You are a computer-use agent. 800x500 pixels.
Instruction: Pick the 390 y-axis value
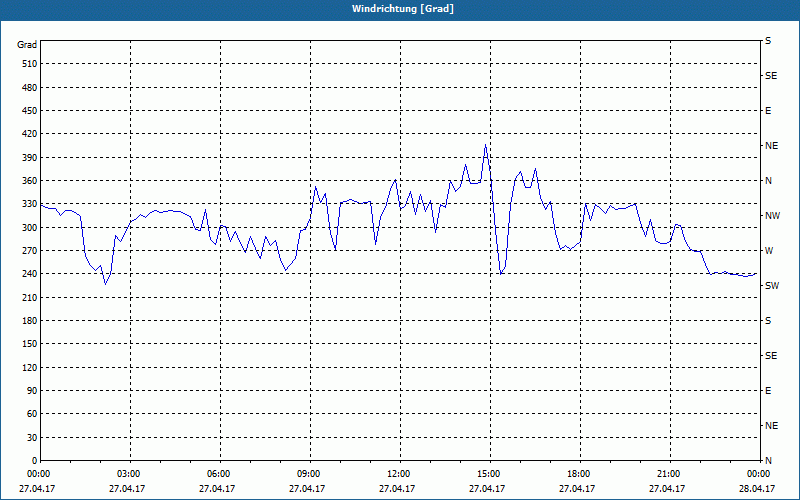click(30, 157)
